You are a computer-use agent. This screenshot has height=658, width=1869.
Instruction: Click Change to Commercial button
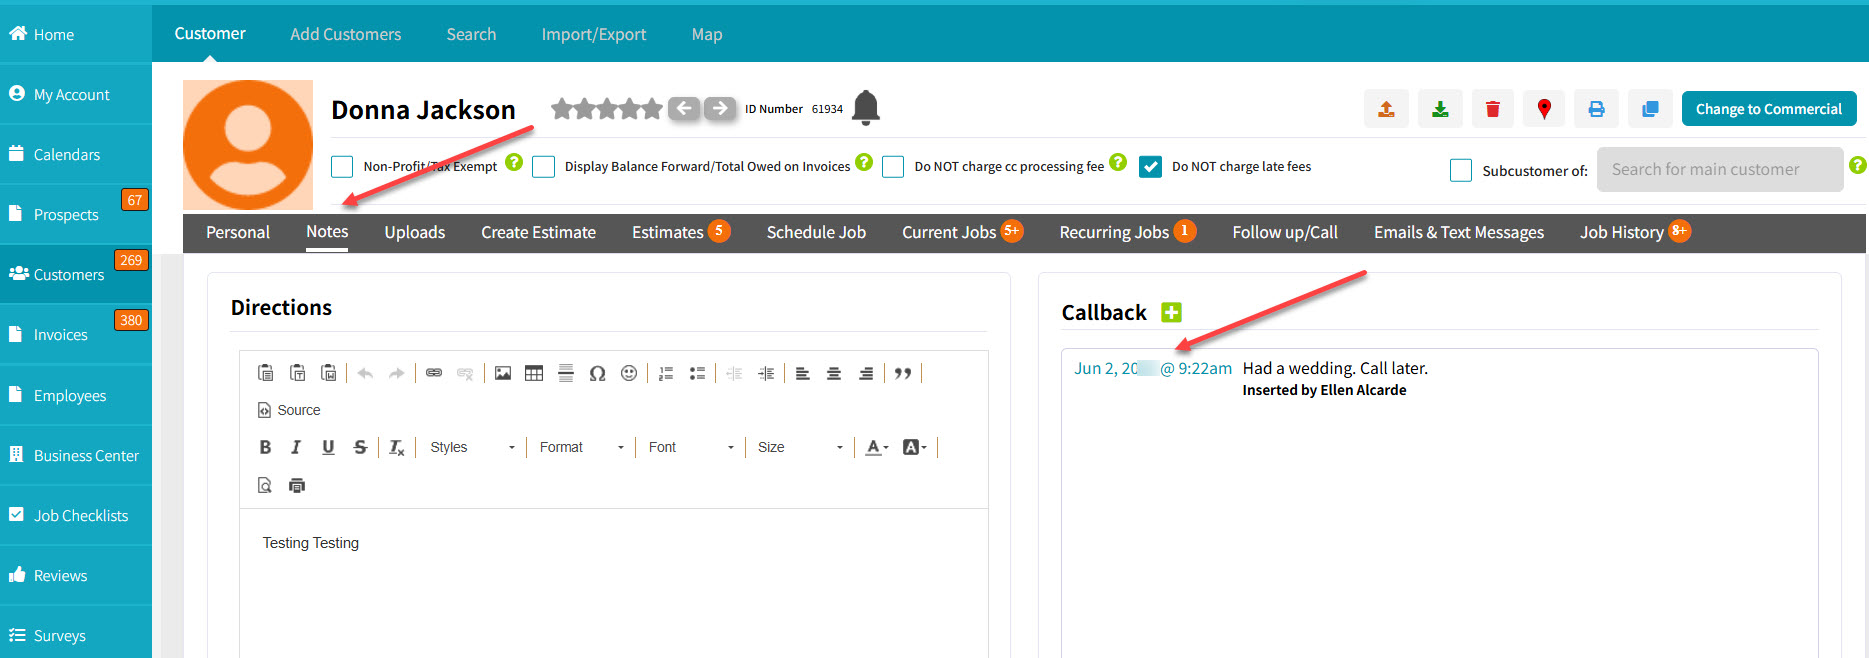click(1769, 109)
